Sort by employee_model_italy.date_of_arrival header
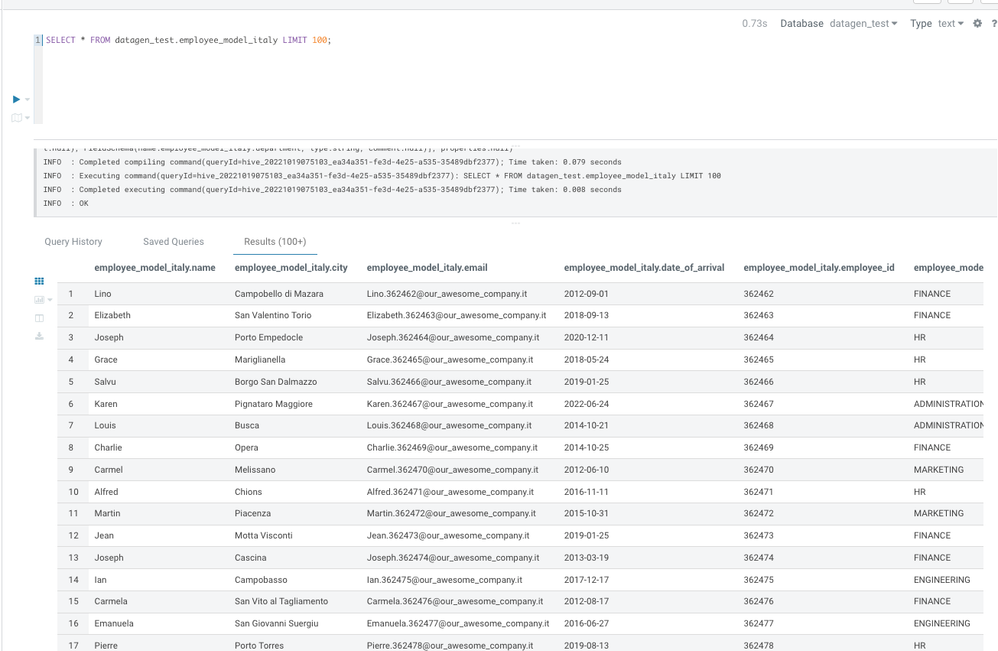The image size is (998, 651). point(643,268)
